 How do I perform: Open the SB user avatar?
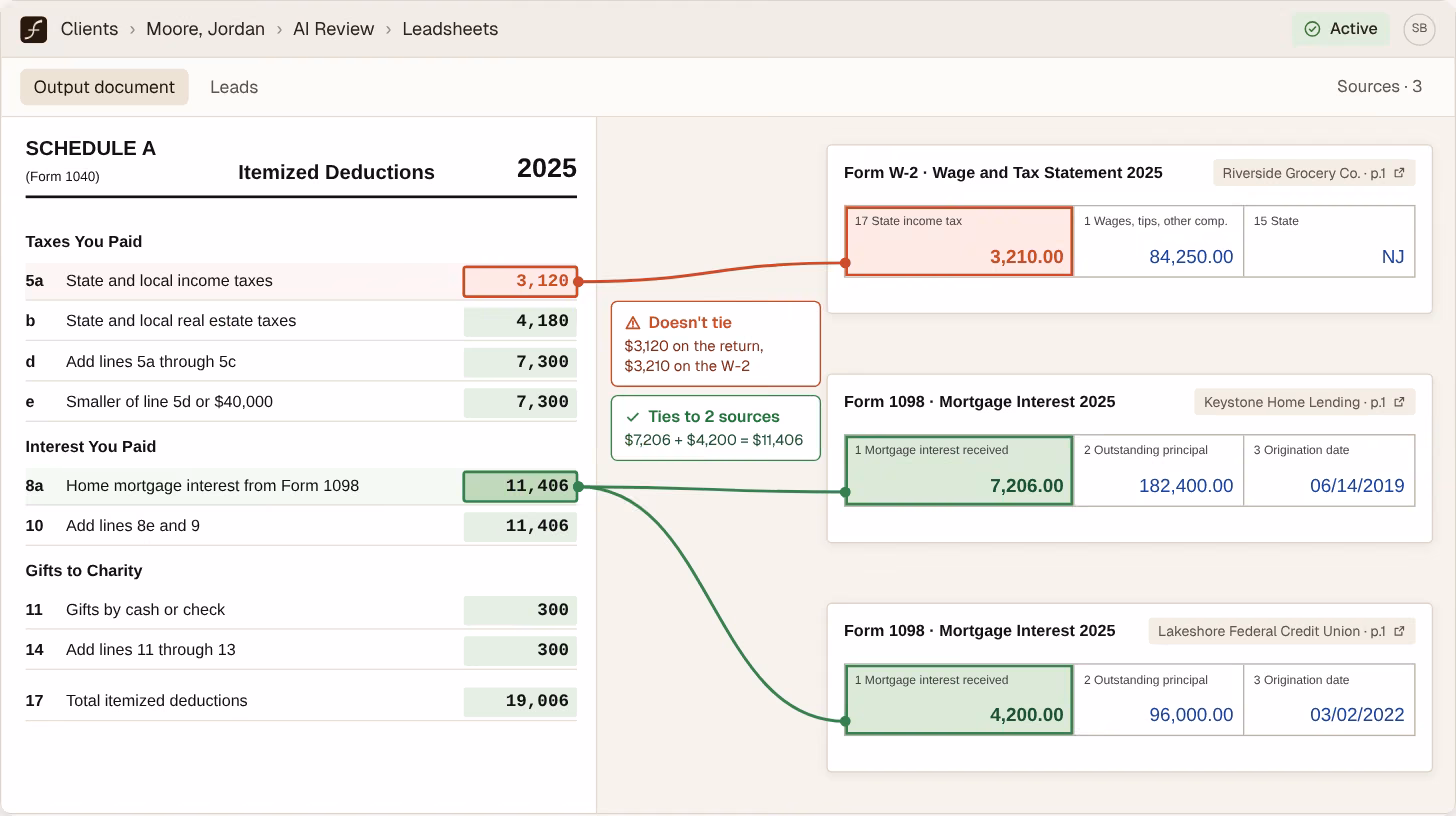[x=1419, y=29]
